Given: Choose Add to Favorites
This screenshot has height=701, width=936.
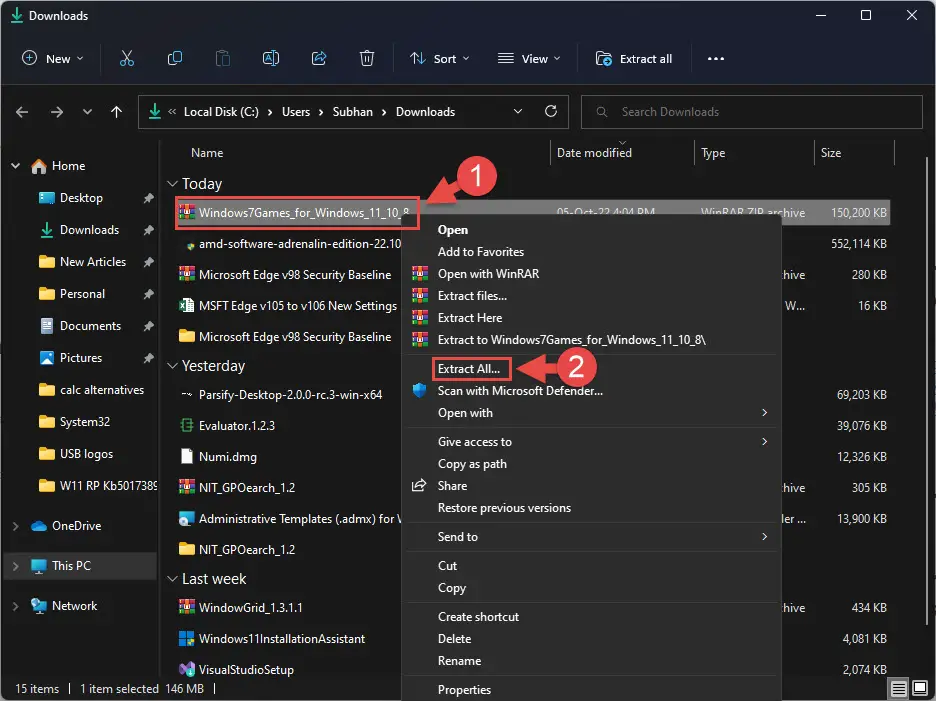Looking at the screenshot, I should click(x=592, y=251).
